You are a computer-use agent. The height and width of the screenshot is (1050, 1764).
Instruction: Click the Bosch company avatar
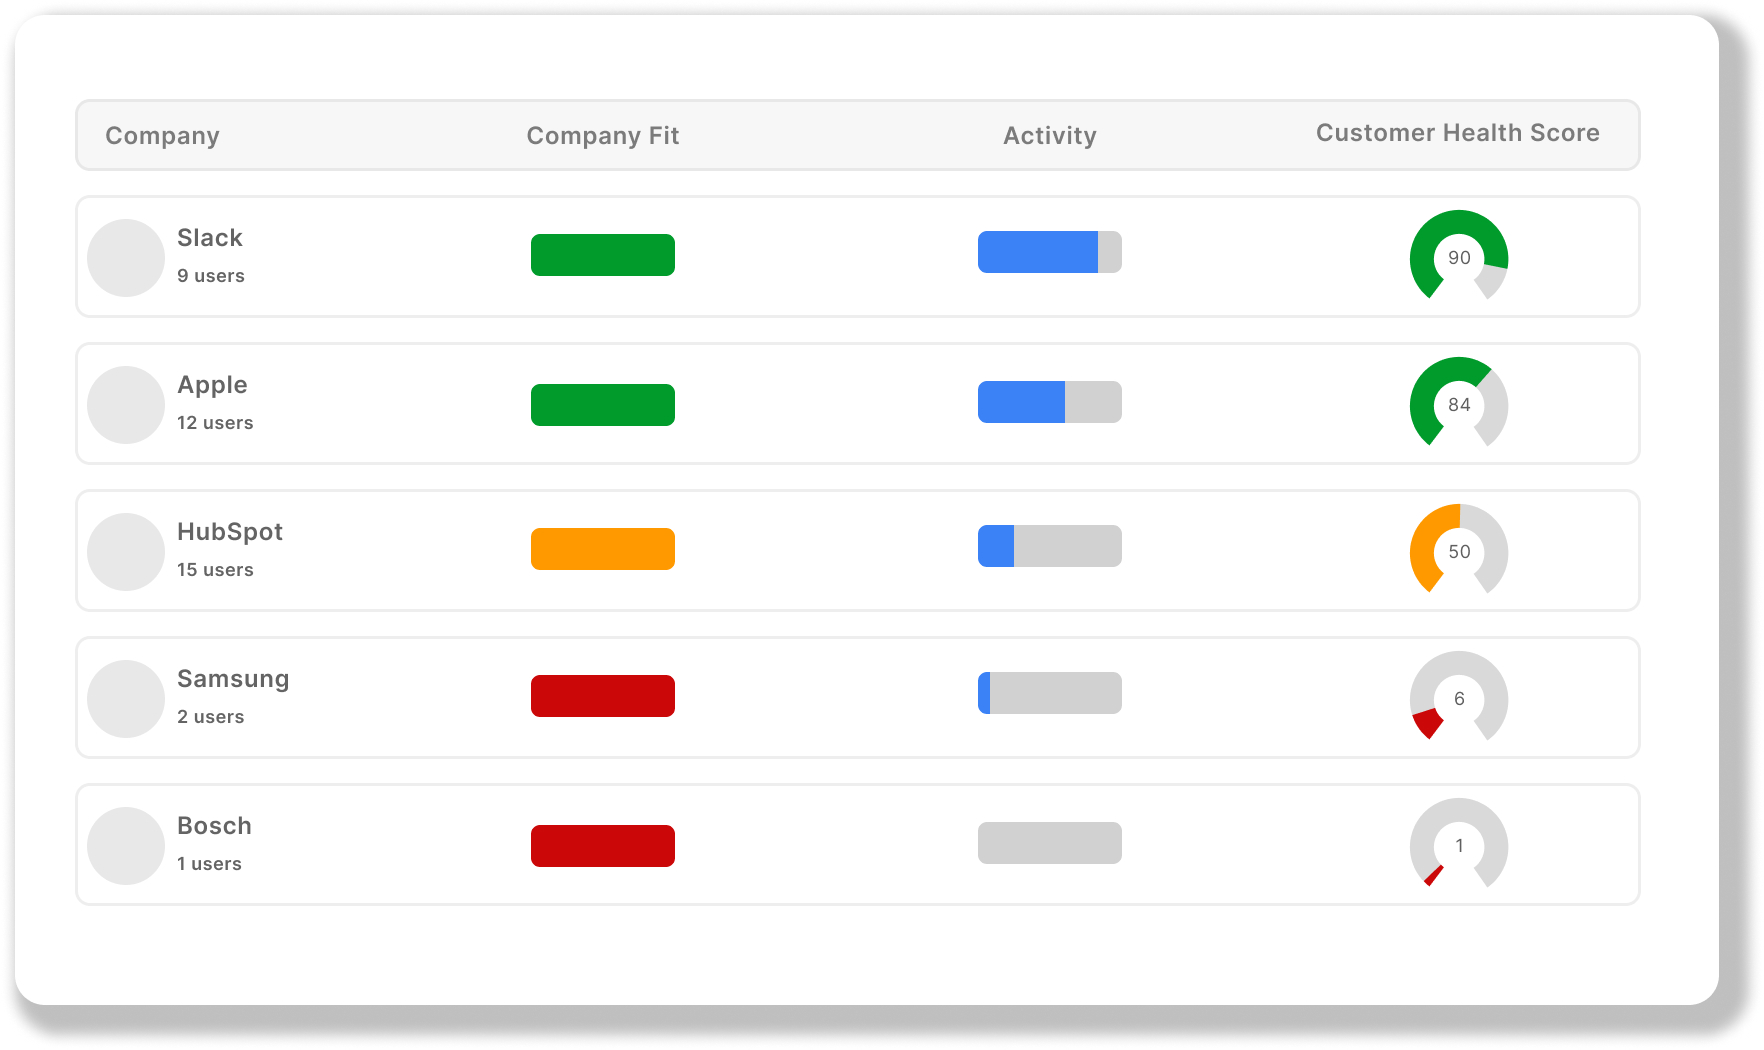(x=126, y=845)
